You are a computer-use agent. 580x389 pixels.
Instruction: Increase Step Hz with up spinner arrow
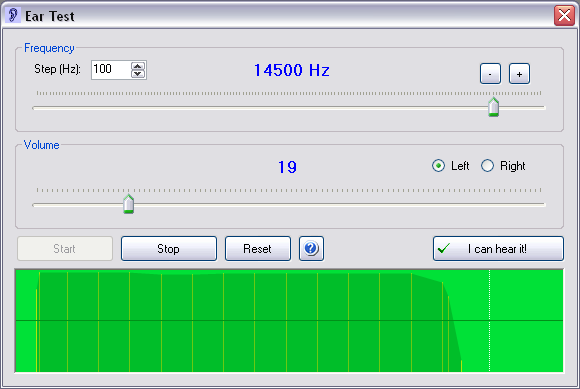tap(138, 66)
